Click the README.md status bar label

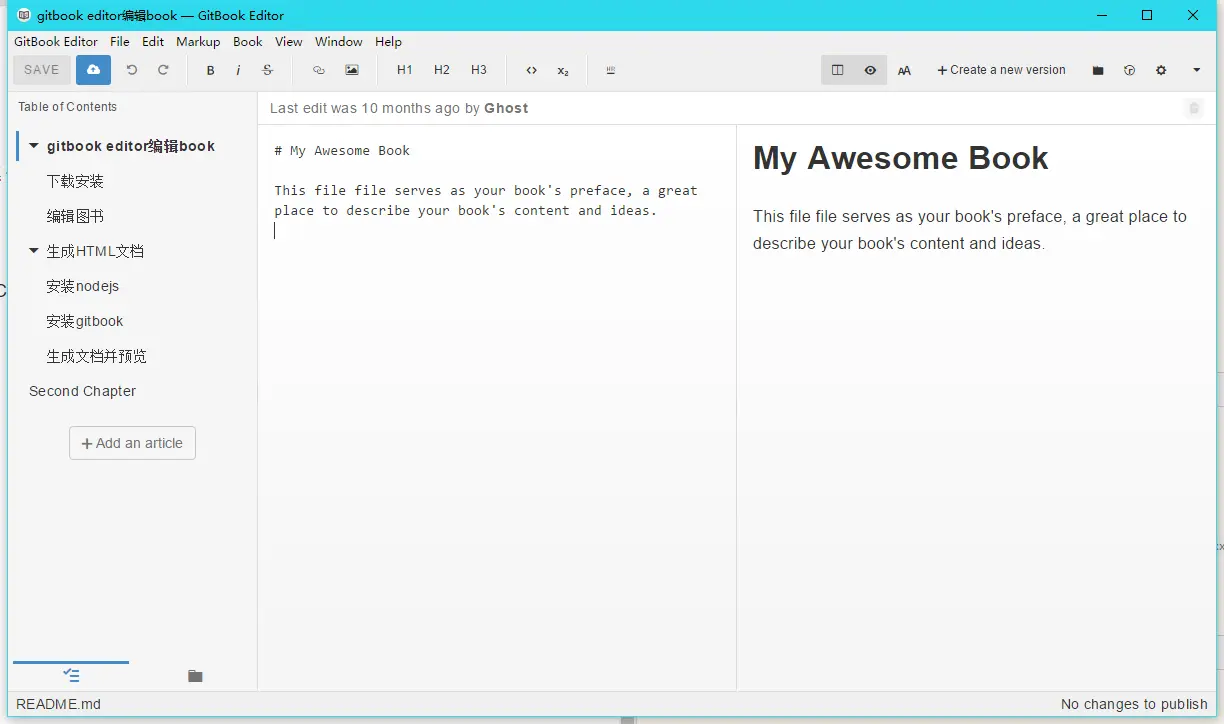(x=58, y=704)
